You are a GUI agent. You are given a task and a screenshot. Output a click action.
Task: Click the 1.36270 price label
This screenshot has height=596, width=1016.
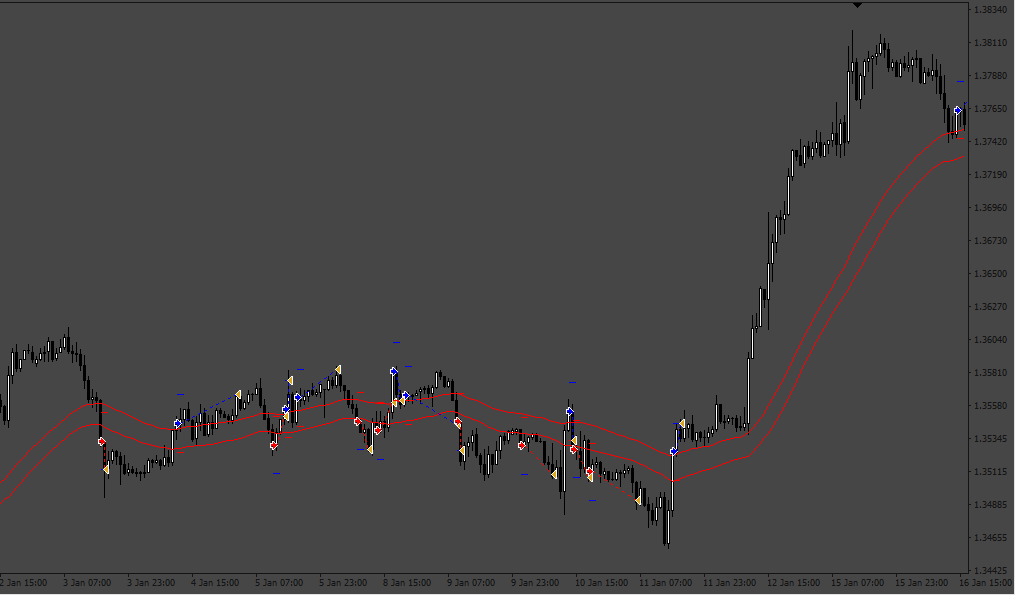(989, 307)
